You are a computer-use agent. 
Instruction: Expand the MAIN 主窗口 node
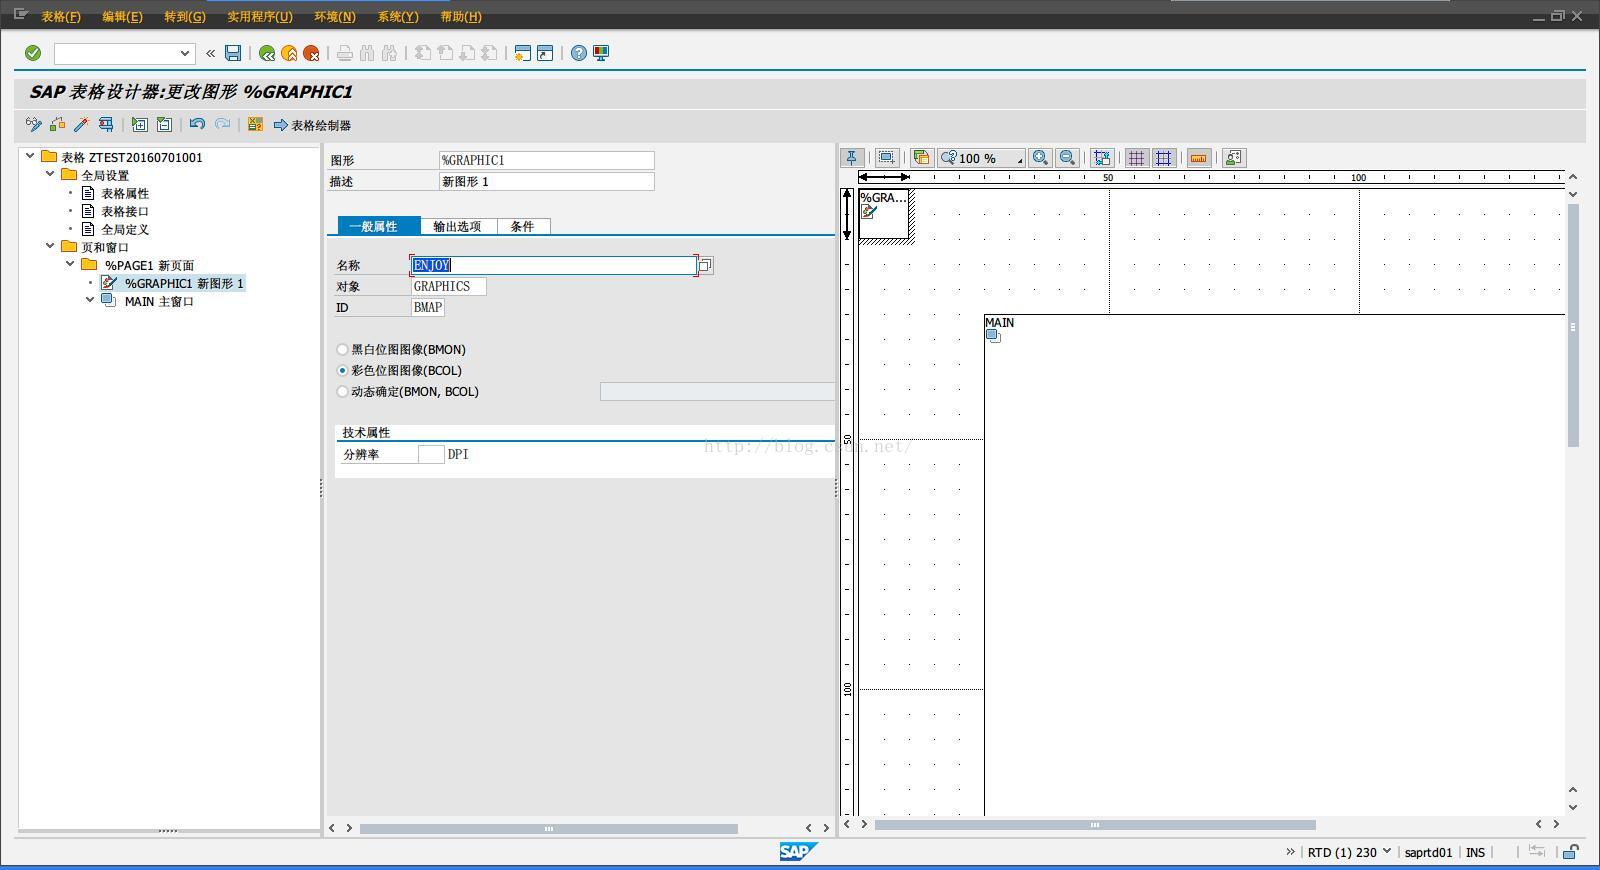click(x=90, y=299)
